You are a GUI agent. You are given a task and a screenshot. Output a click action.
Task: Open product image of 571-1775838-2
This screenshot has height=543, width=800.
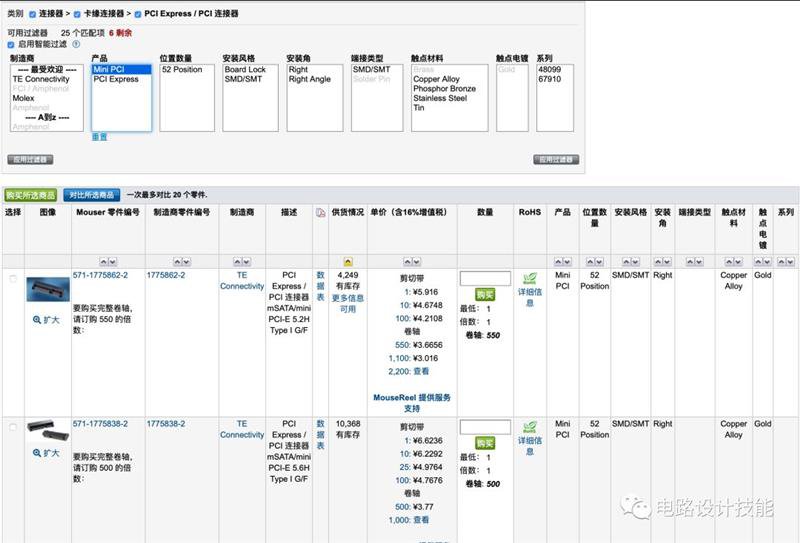click(48, 430)
